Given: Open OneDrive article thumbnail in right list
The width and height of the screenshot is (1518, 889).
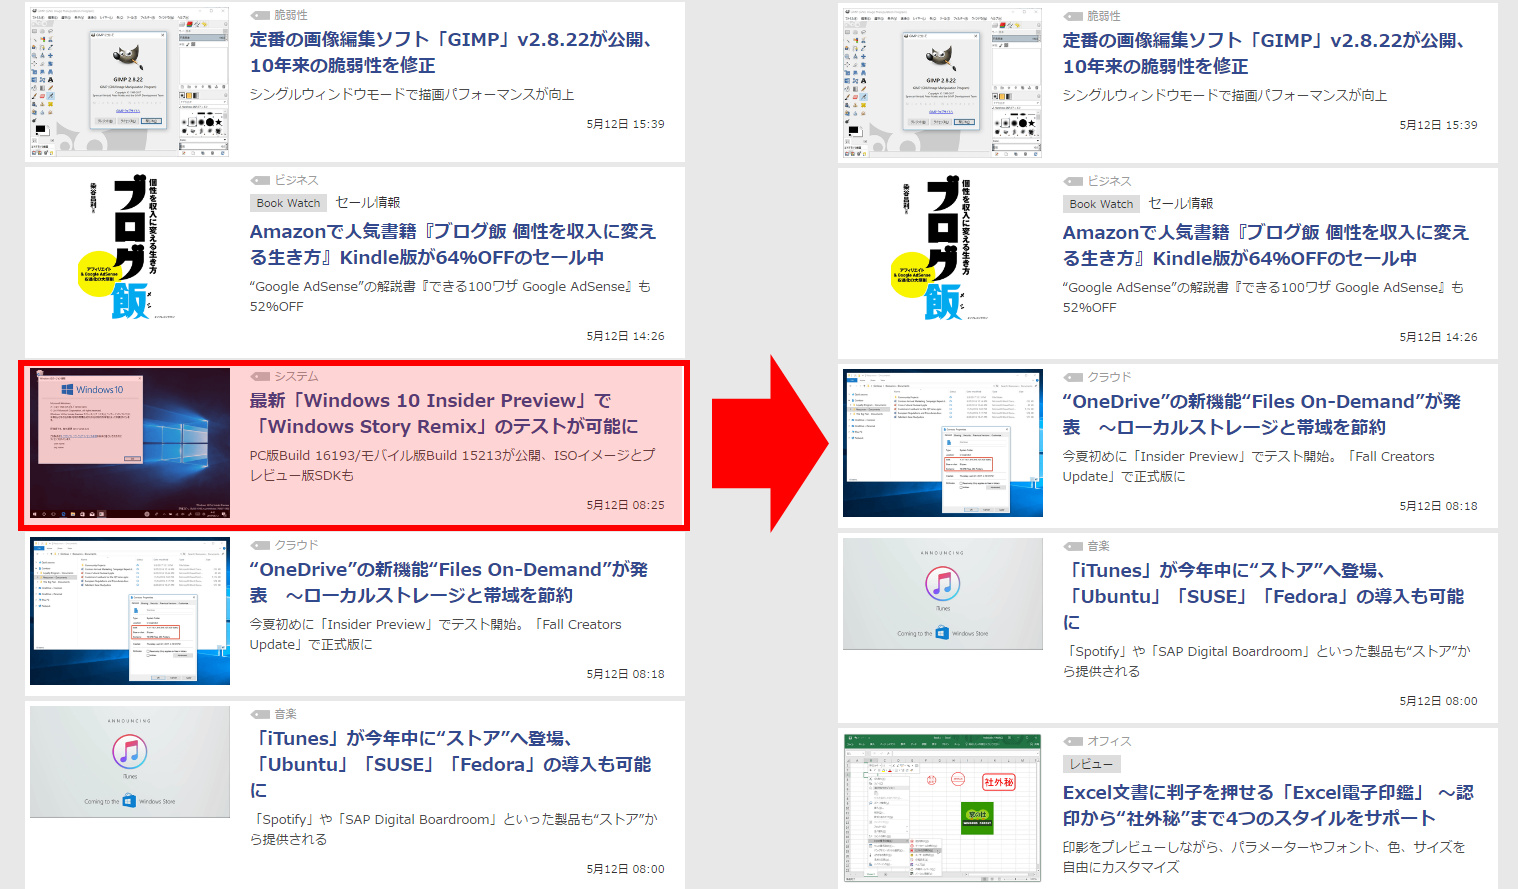Looking at the screenshot, I should (943, 443).
